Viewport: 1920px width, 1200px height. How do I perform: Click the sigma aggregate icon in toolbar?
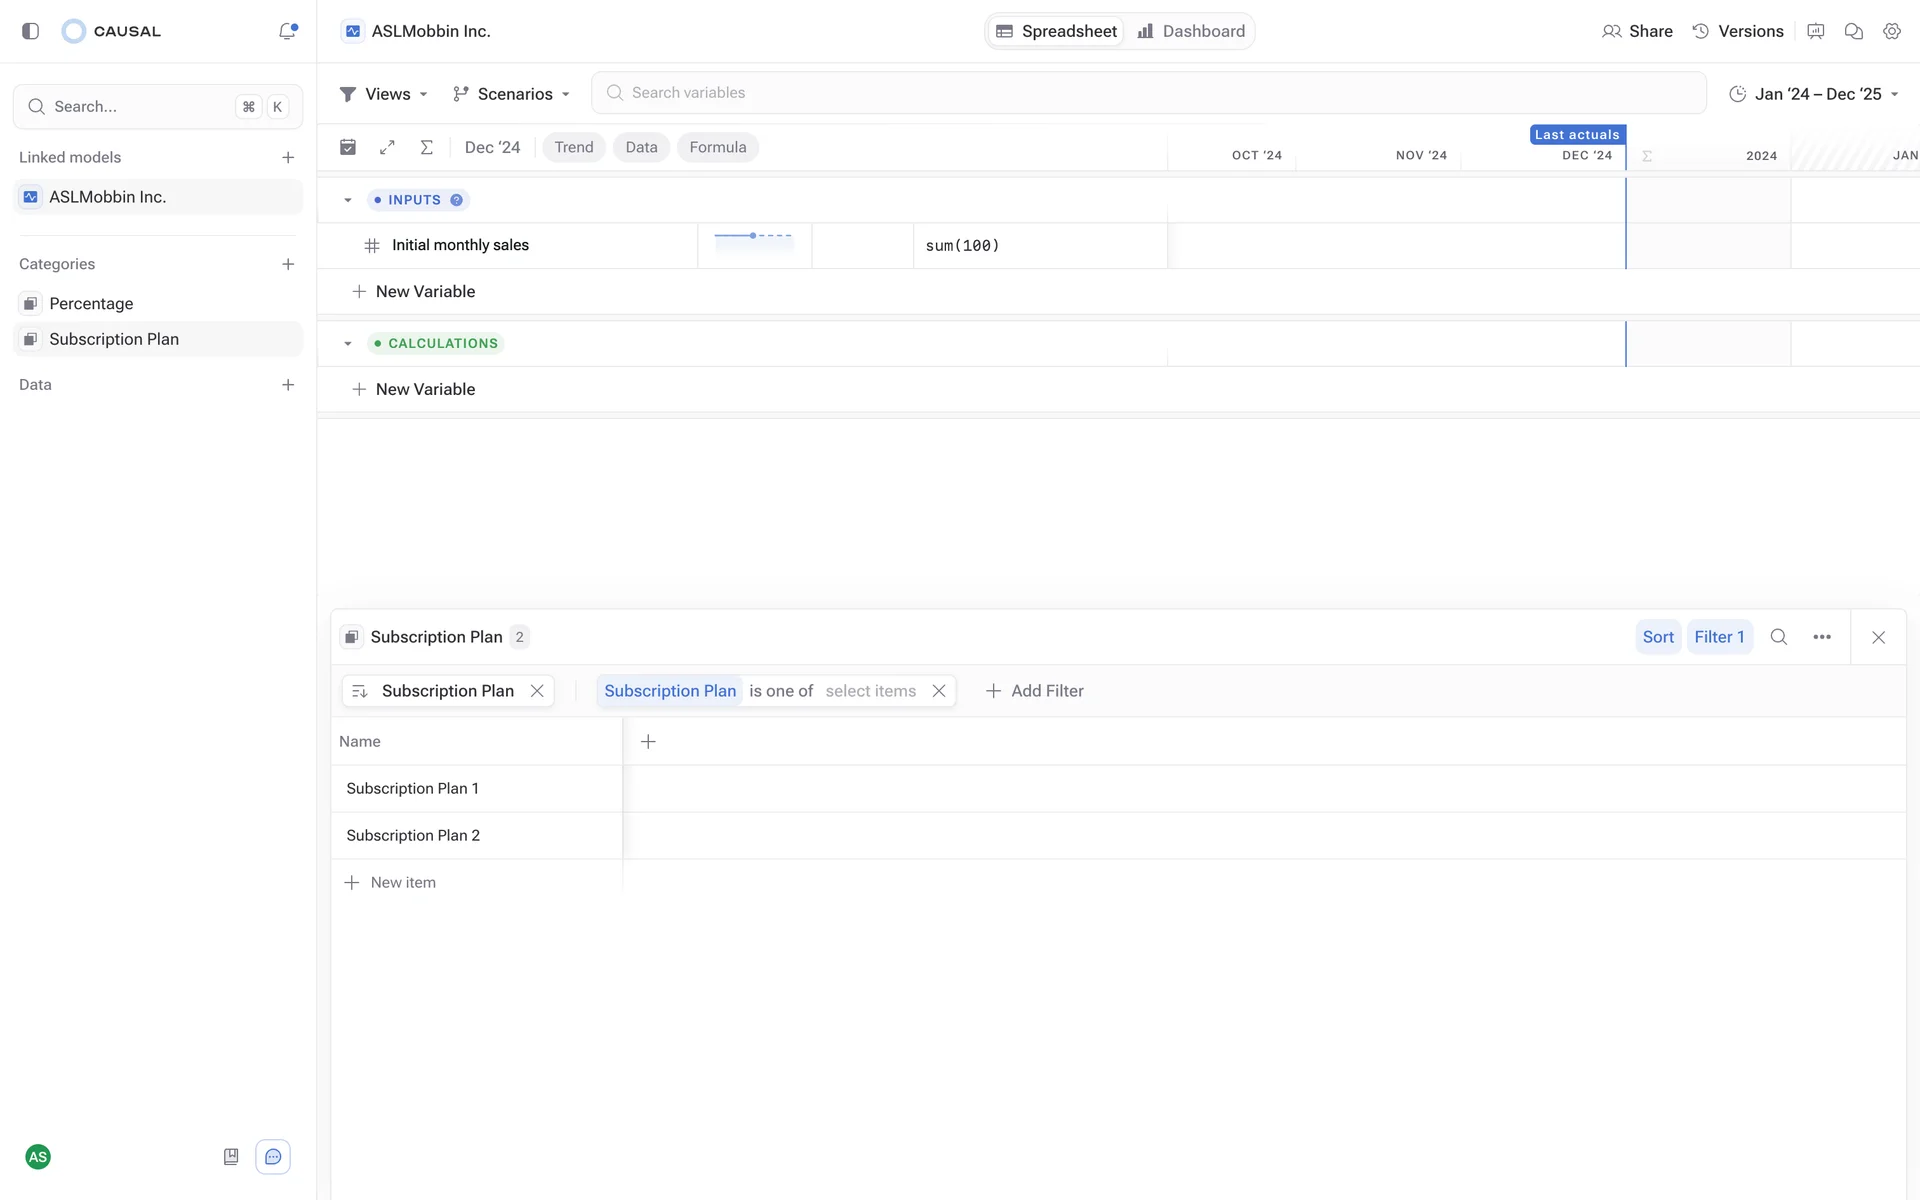[x=426, y=147]
